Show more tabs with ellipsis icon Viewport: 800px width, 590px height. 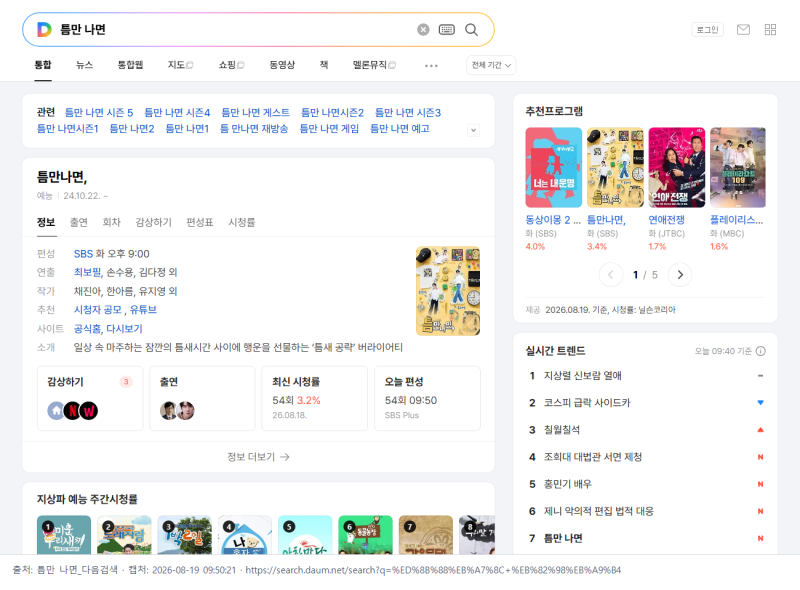pos(431,66)
